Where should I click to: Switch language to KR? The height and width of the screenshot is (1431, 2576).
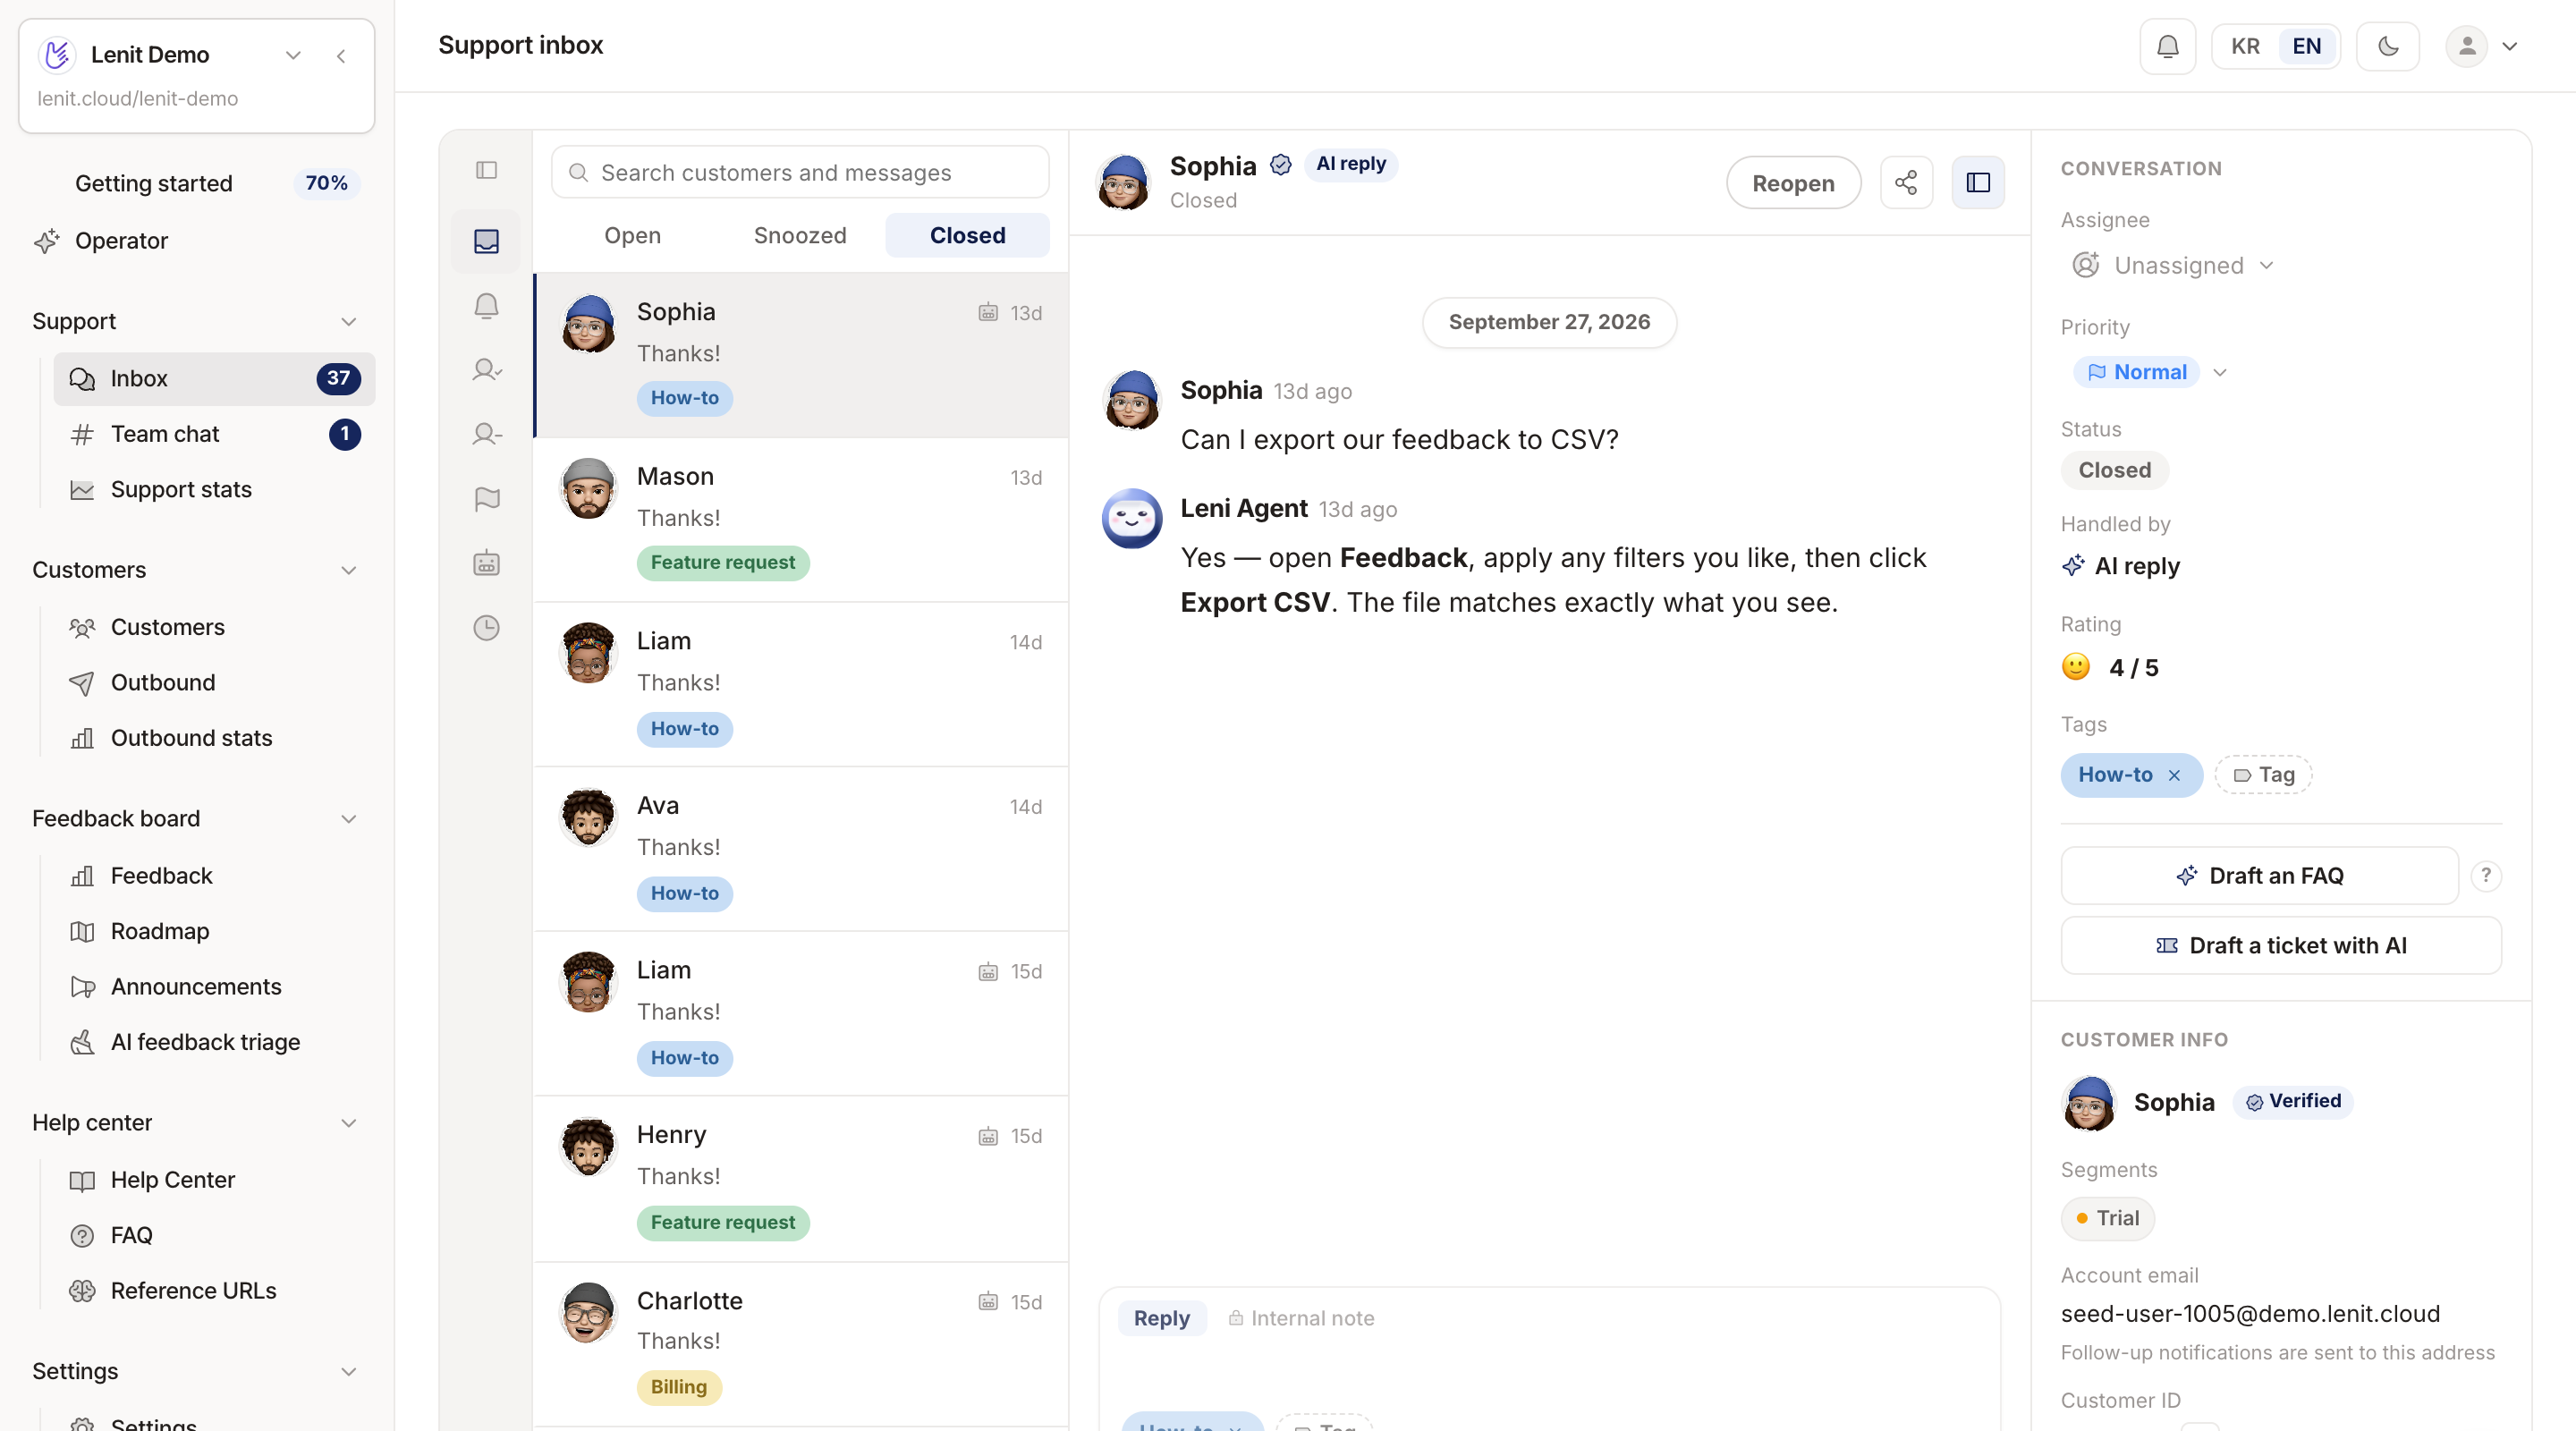coord(2244,46)
